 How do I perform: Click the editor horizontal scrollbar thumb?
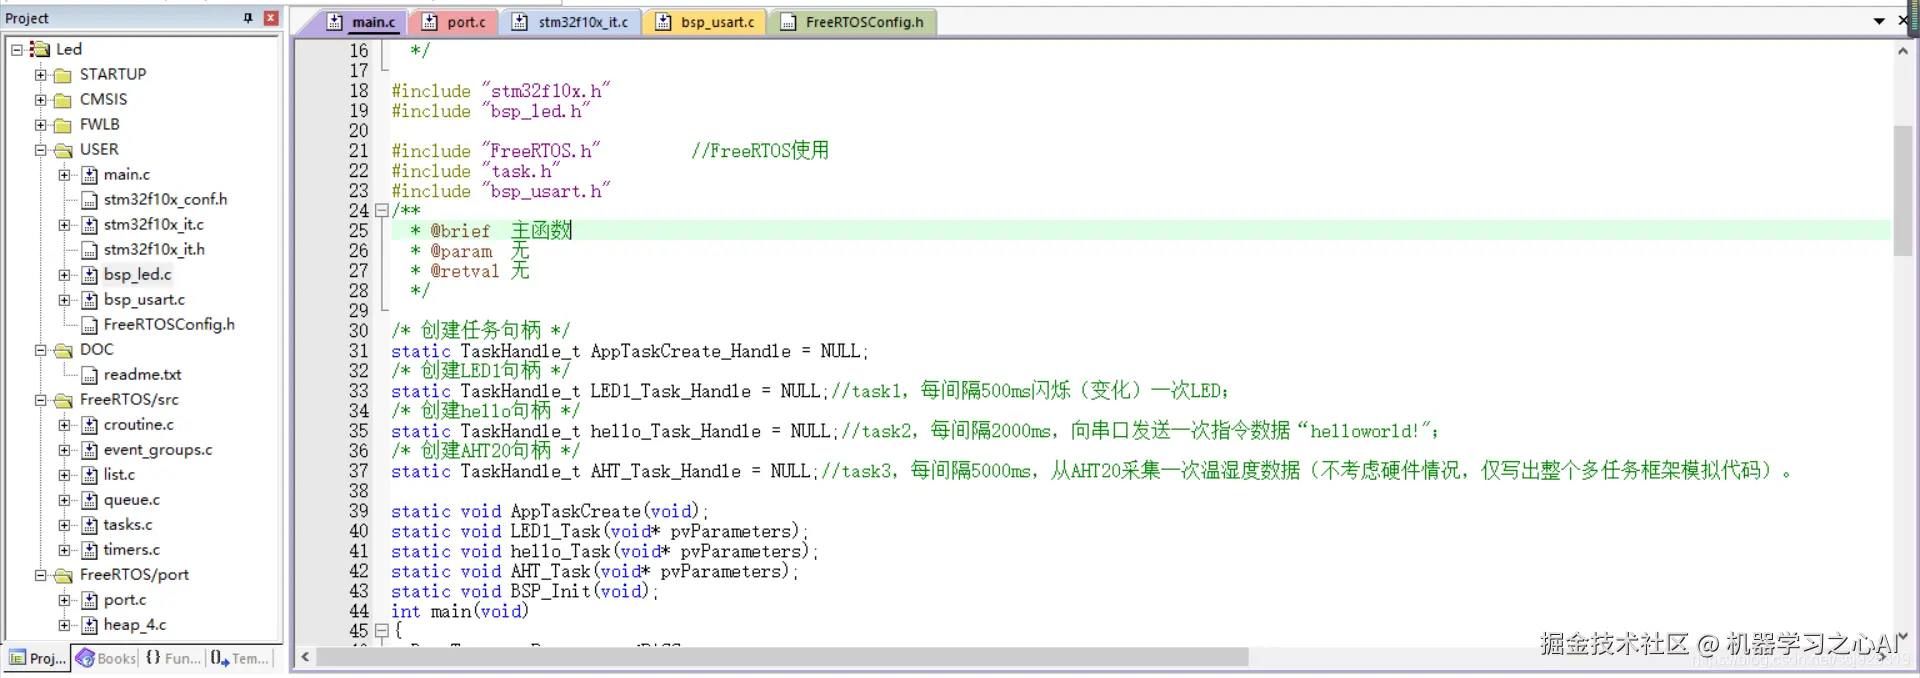coord(783,657)
